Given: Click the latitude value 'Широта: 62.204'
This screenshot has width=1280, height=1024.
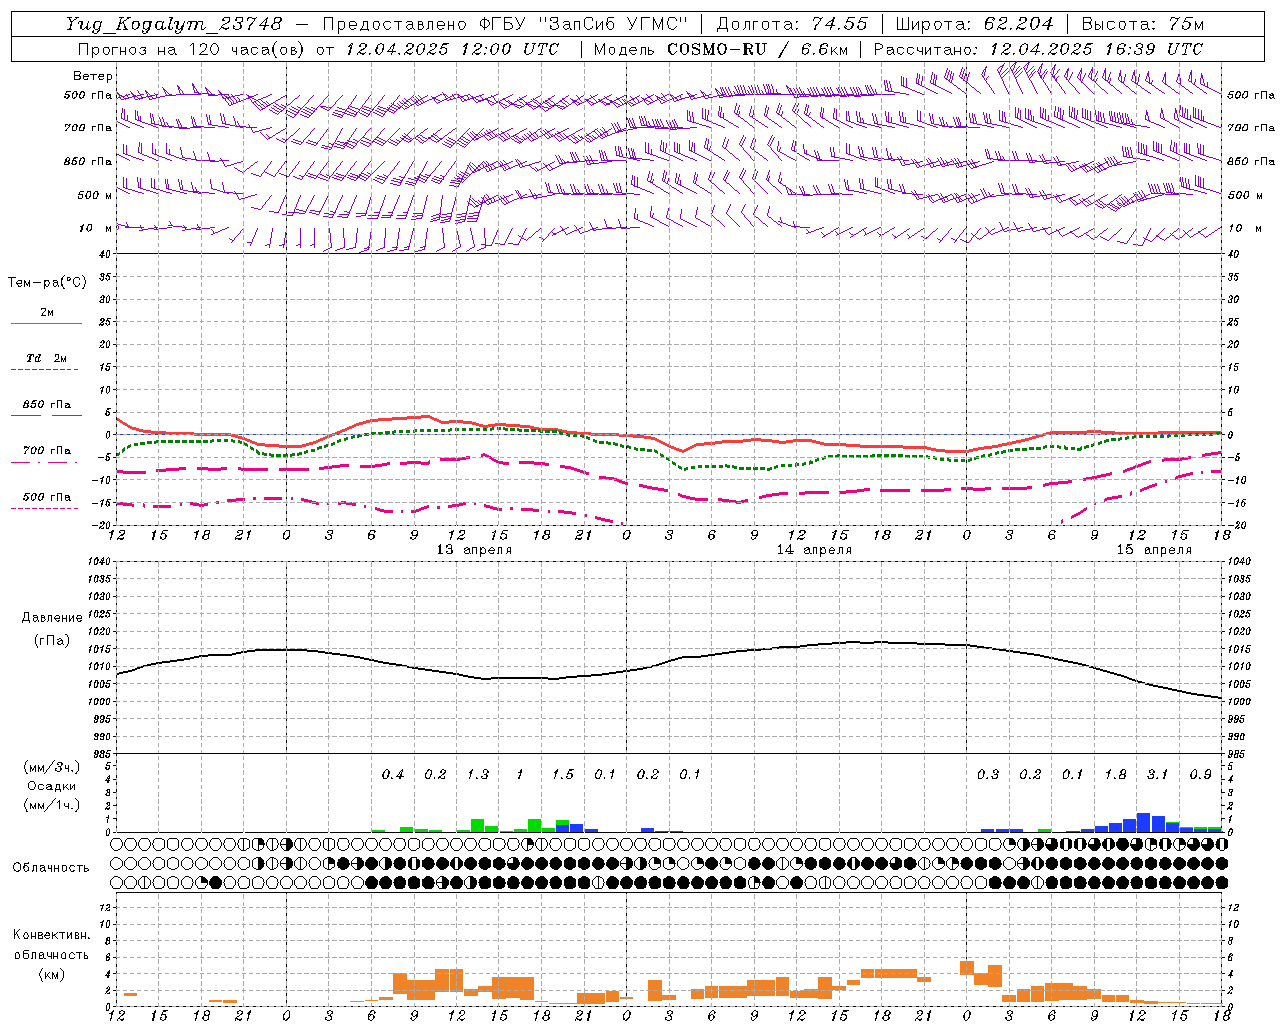Looking at the screenshot, I should coord(974,24).
